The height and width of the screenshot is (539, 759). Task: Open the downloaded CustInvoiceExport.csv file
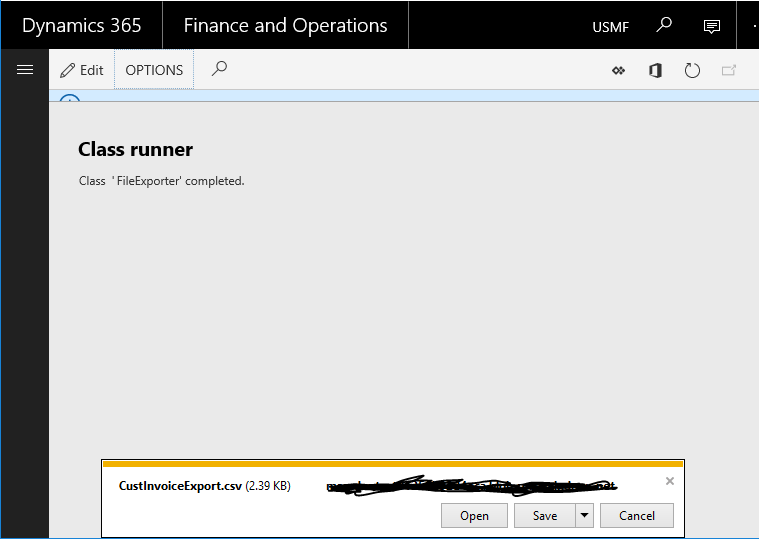(474, 515)
